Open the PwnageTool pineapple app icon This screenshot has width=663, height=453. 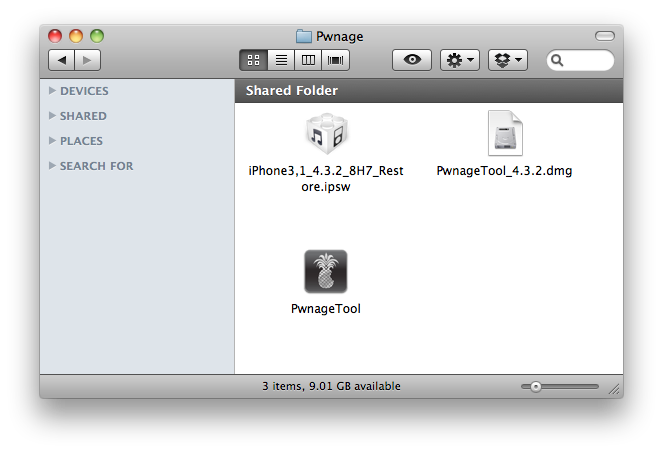point(325,272)
